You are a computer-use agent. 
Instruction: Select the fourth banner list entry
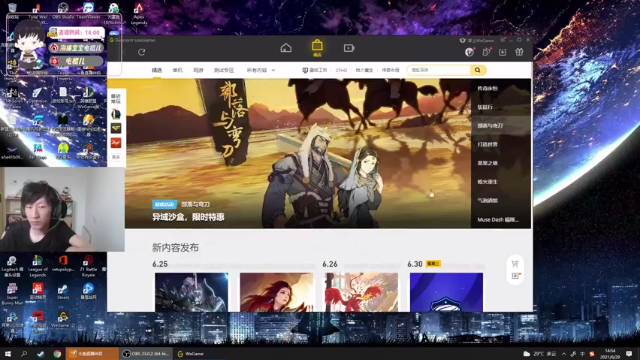pyautogui.click(x=501, y=144)
